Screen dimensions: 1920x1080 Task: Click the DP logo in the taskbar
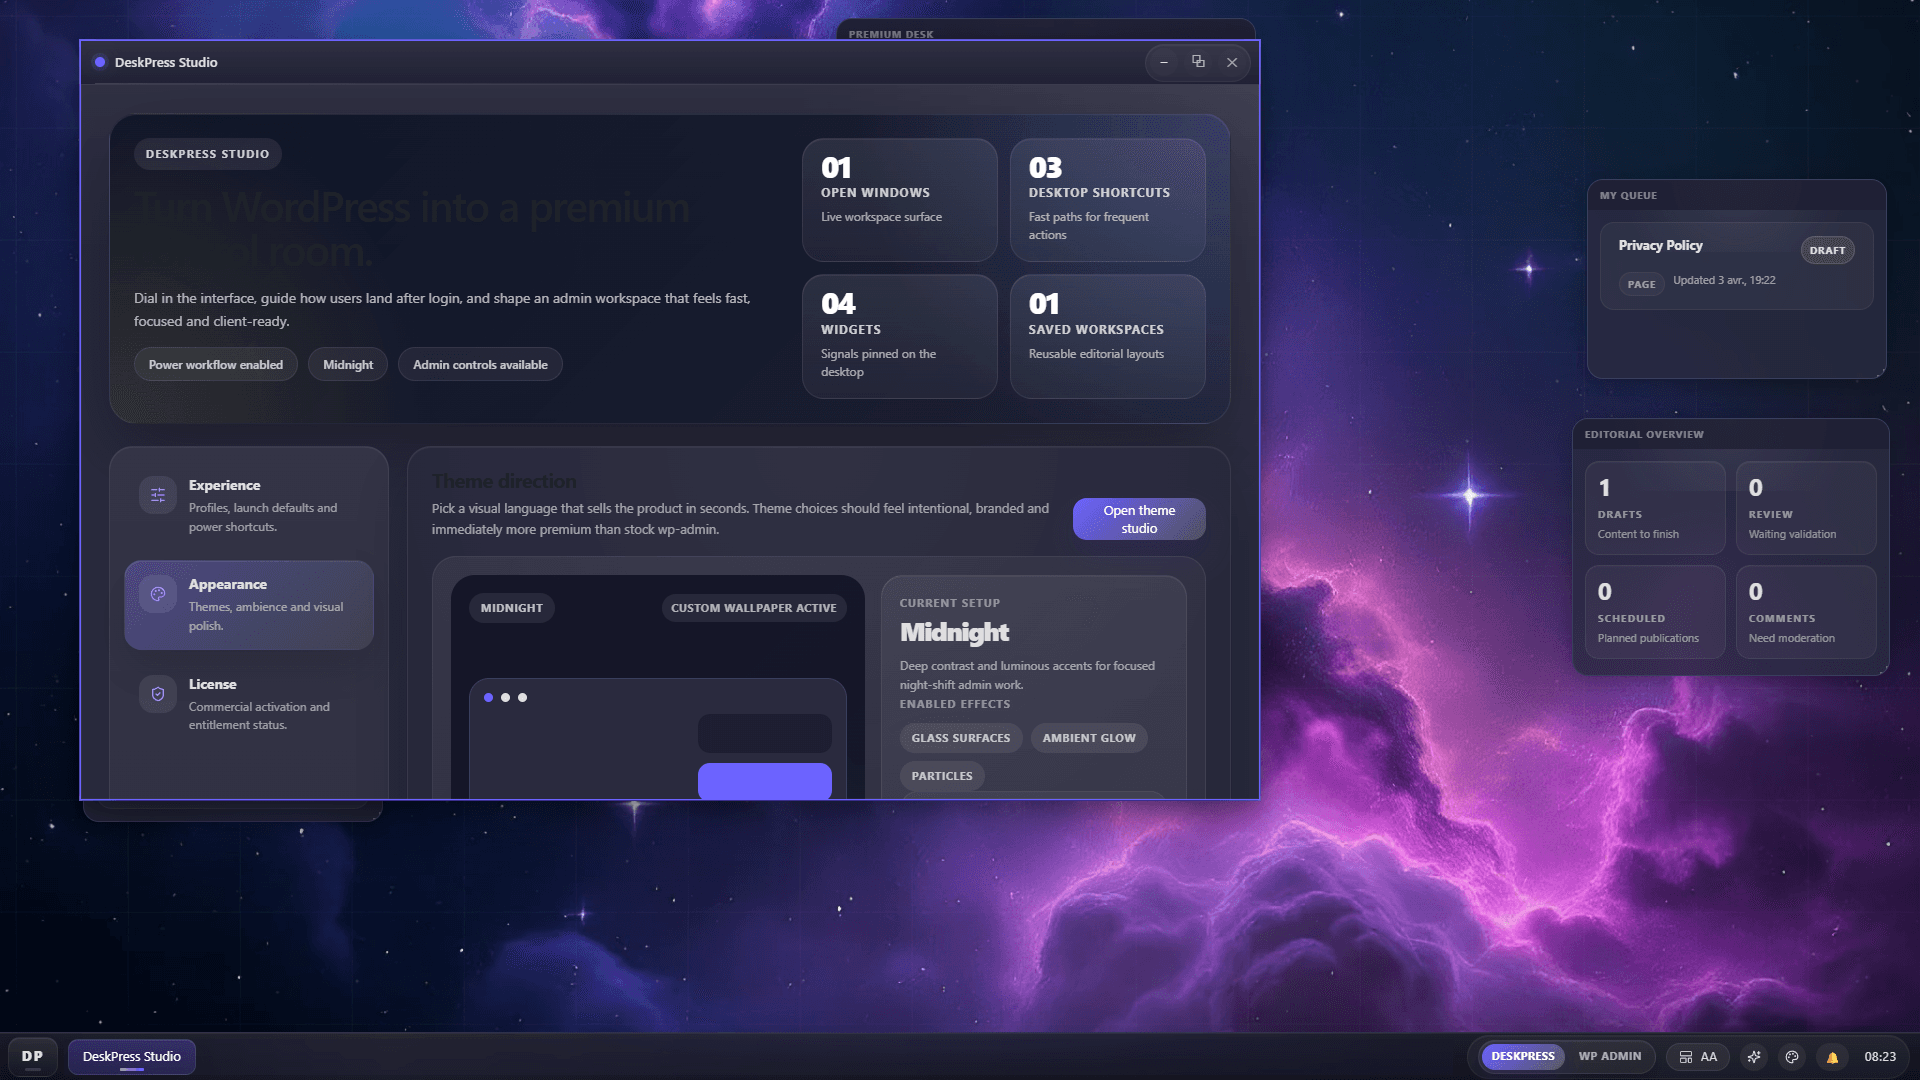tap(33, 1056)
